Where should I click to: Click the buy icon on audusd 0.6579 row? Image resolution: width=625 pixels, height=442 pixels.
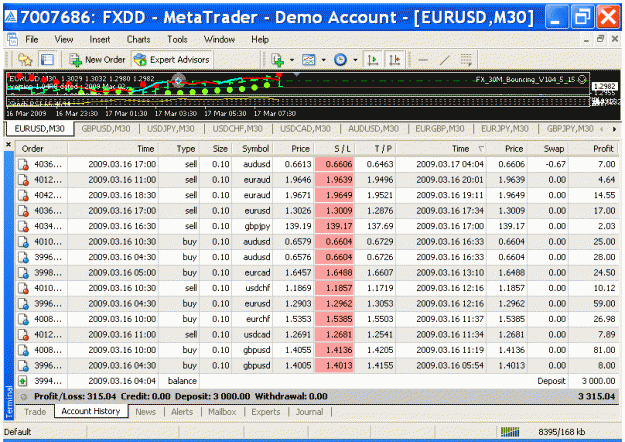click(24, 242)
